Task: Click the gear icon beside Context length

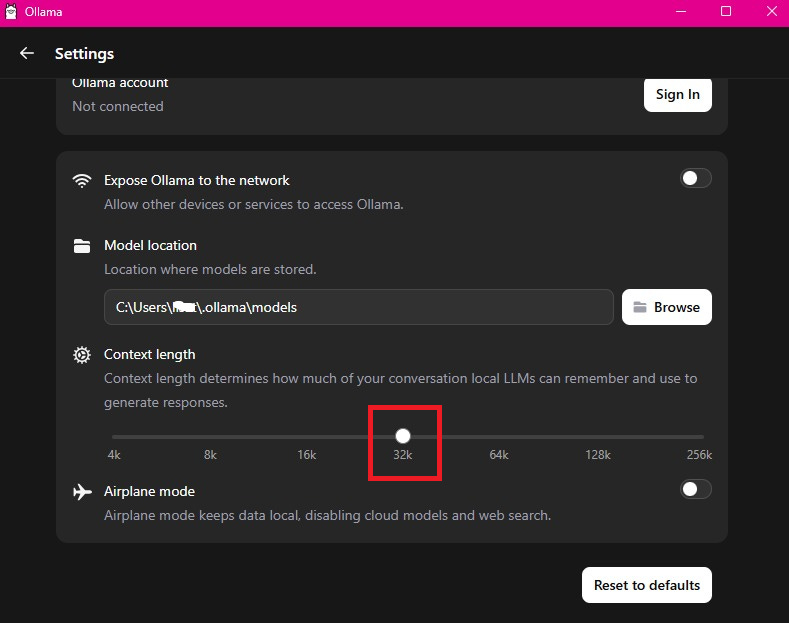Action: point(82,355)
